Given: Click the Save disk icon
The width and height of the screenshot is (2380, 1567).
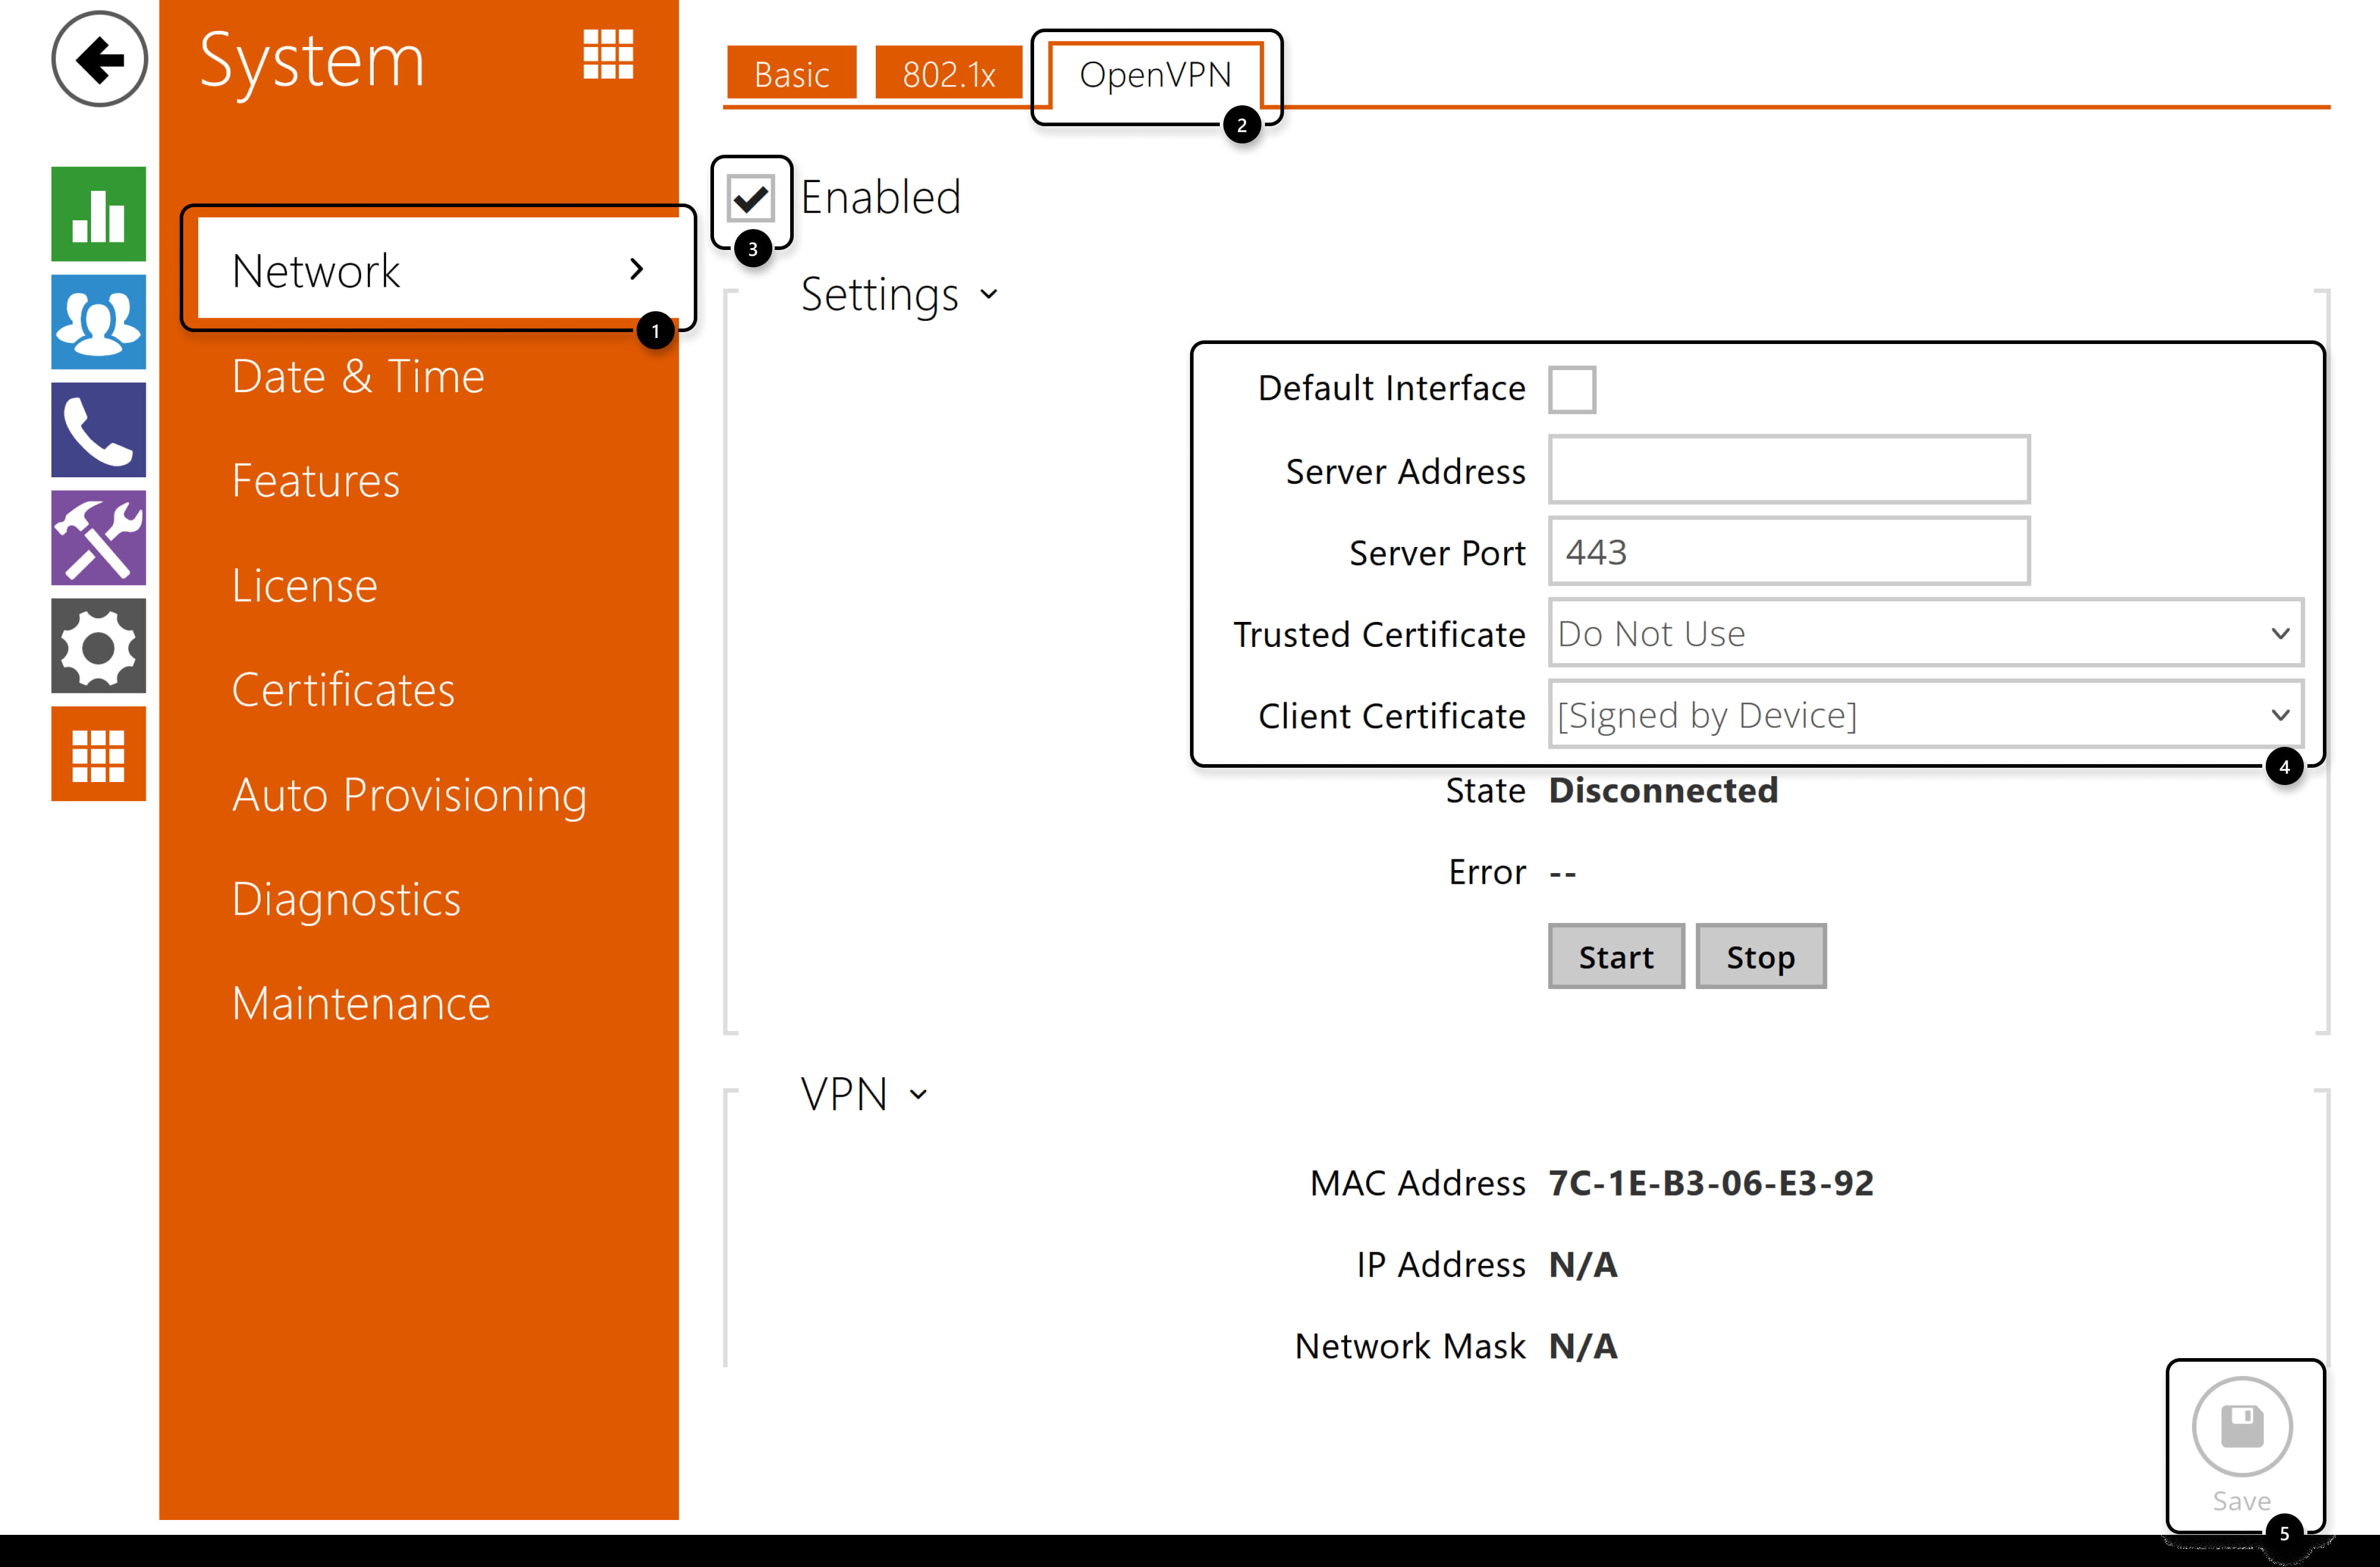Looking at the screenshot, I should (x=2242, y=1427).
